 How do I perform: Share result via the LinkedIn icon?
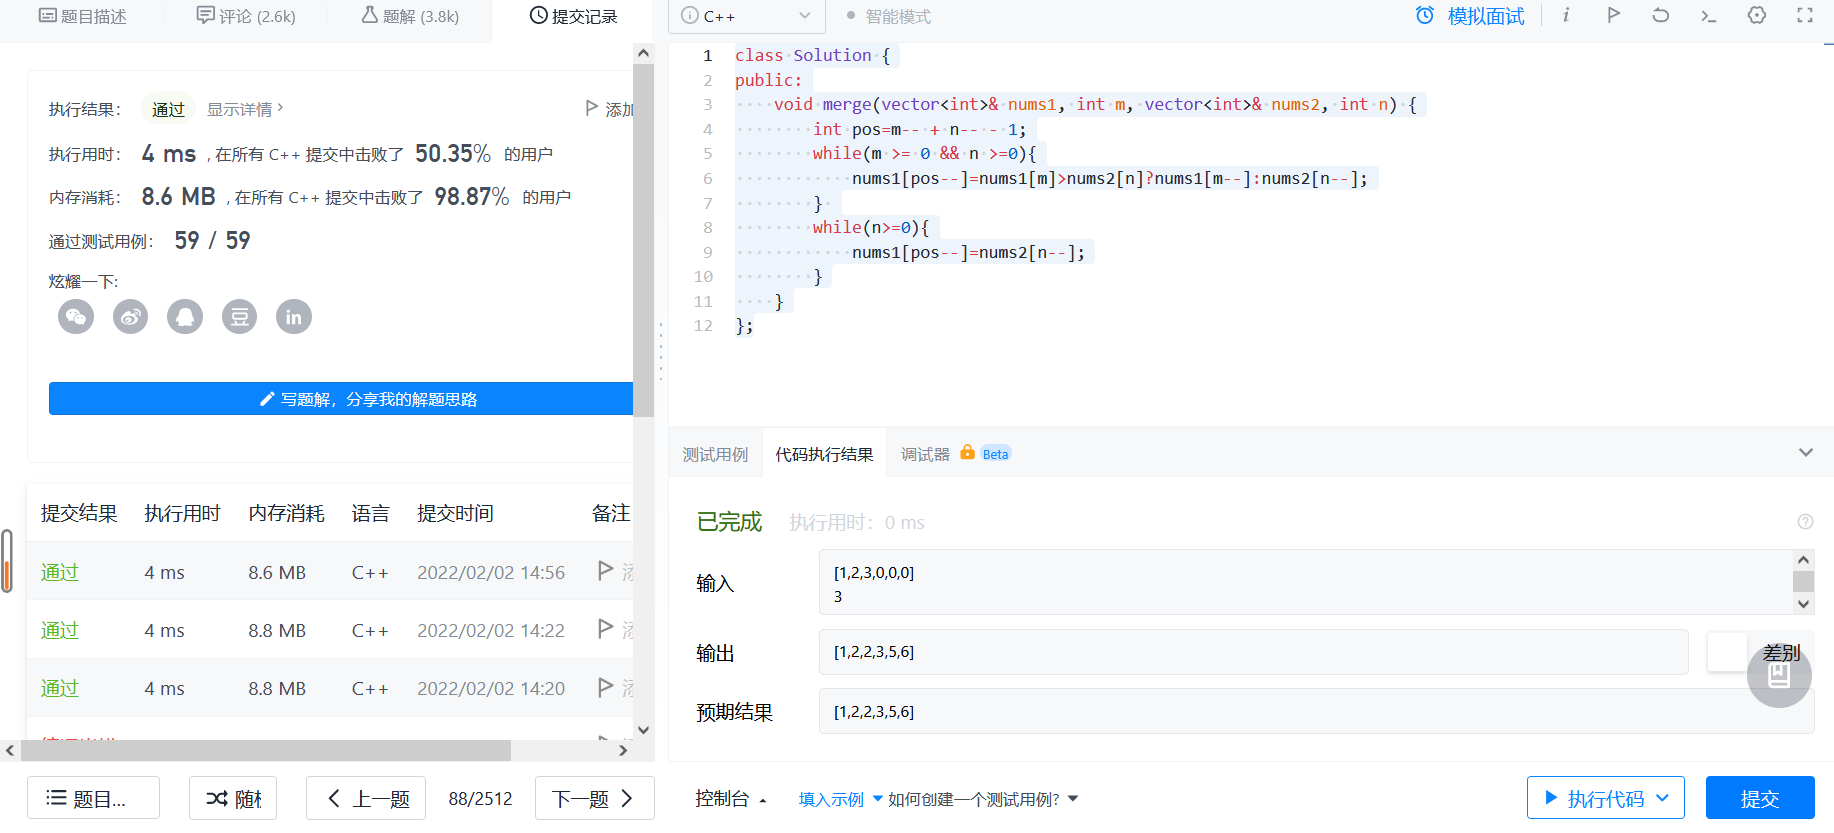(293, 317)
